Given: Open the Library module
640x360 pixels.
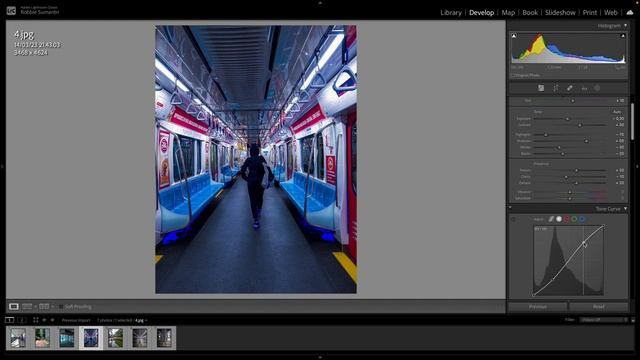Looking at the screenshot, I should coord(451,13).
